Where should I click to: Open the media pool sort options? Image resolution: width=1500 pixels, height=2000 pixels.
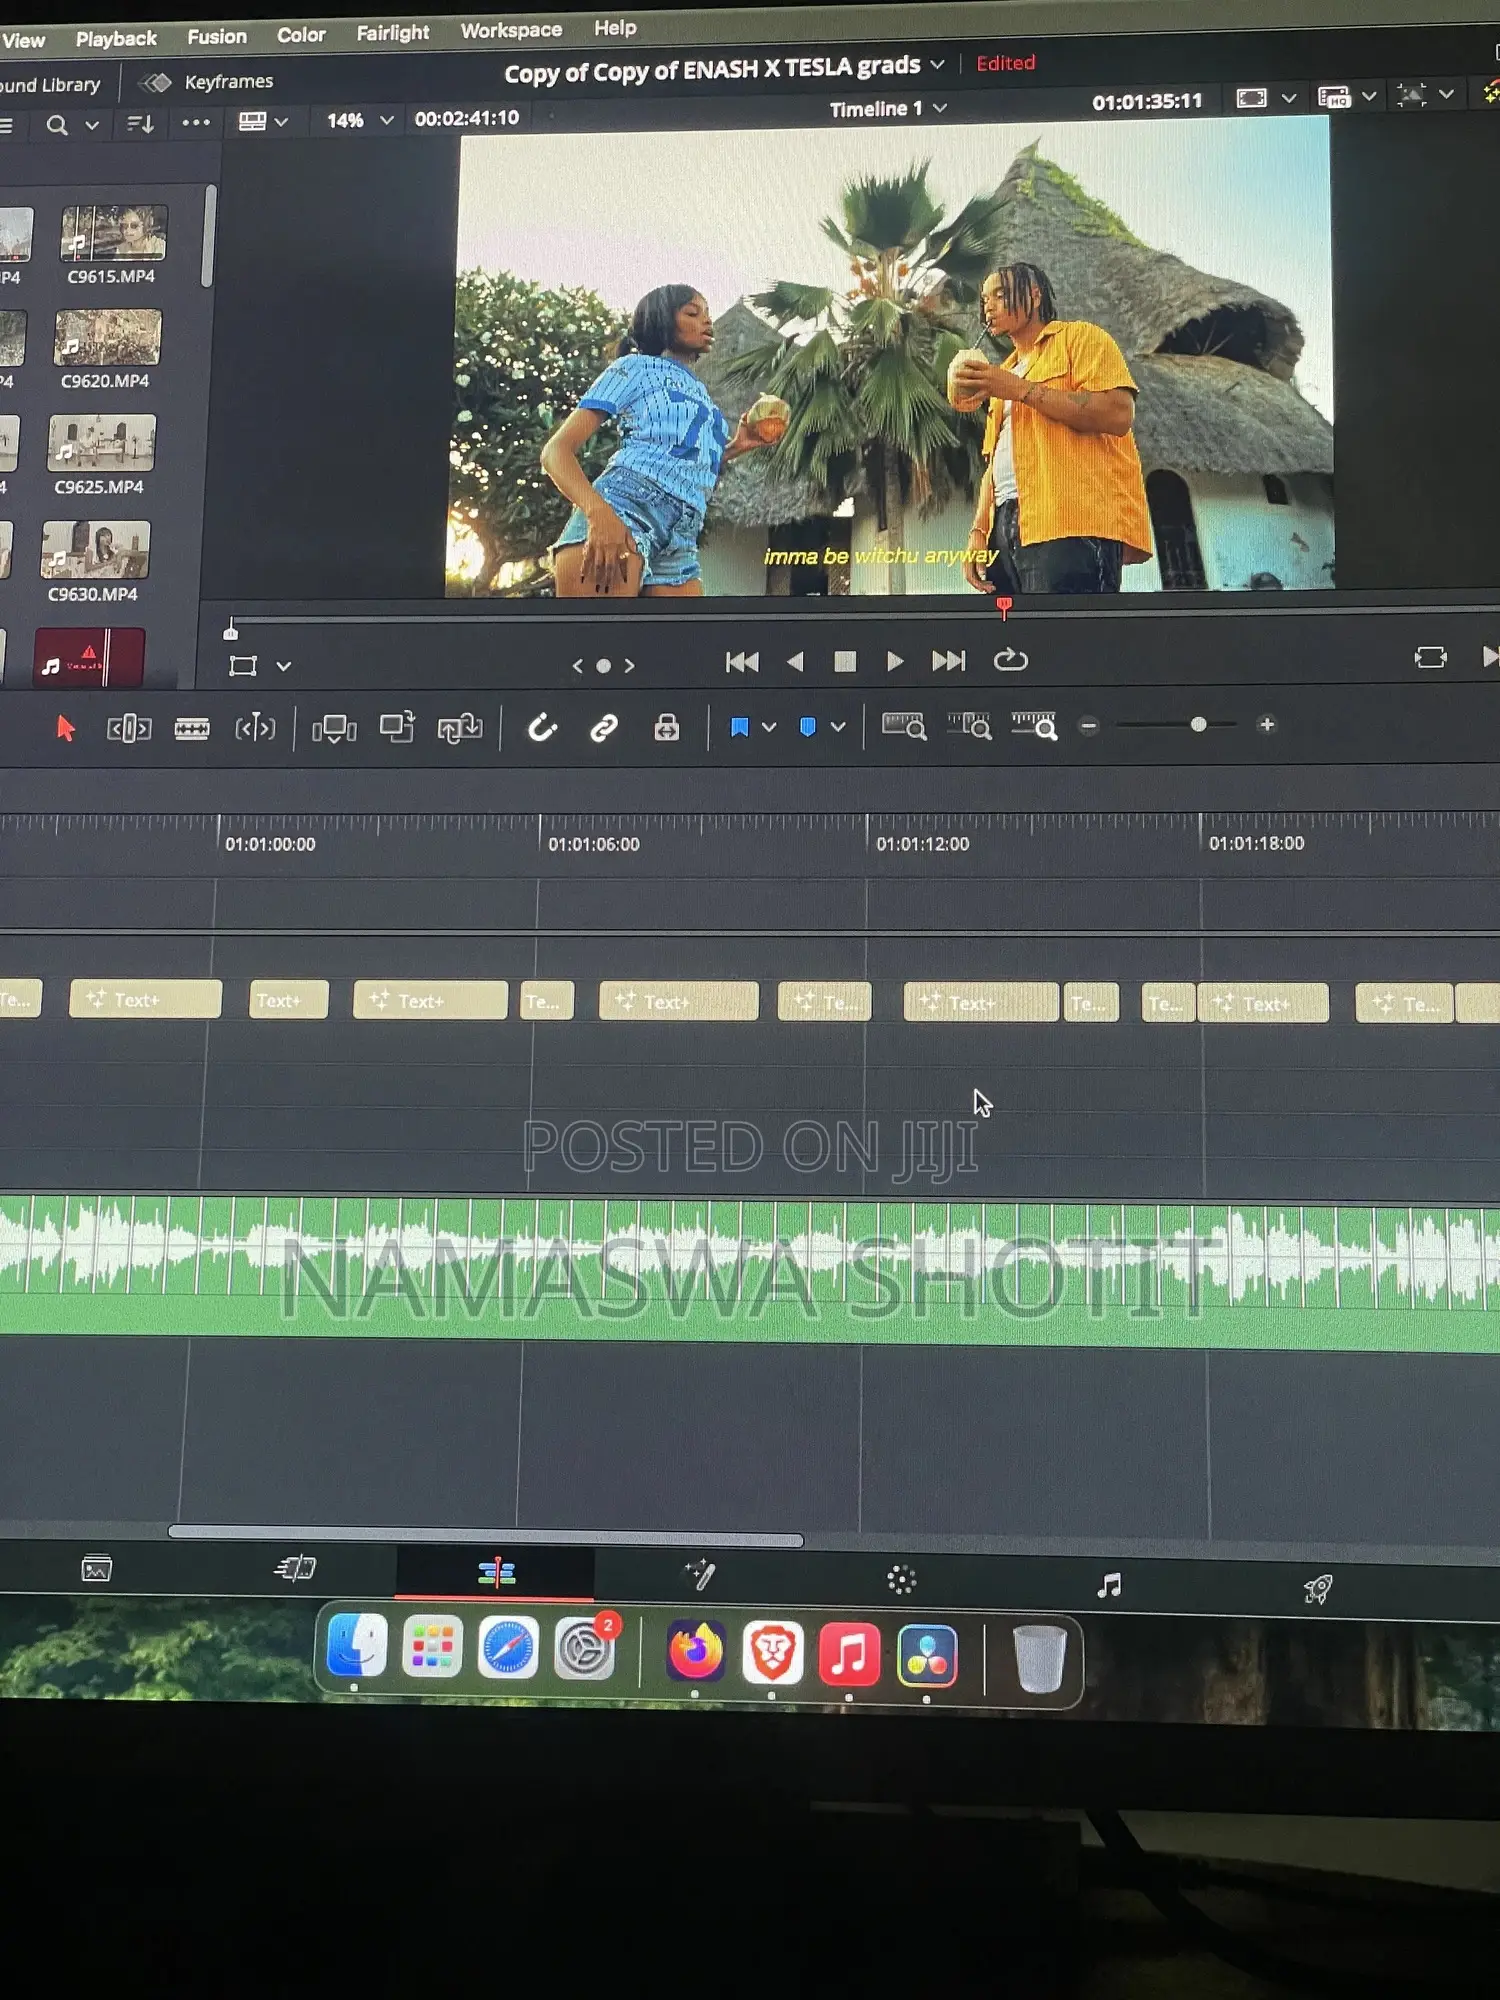click(x=140, y=124)
